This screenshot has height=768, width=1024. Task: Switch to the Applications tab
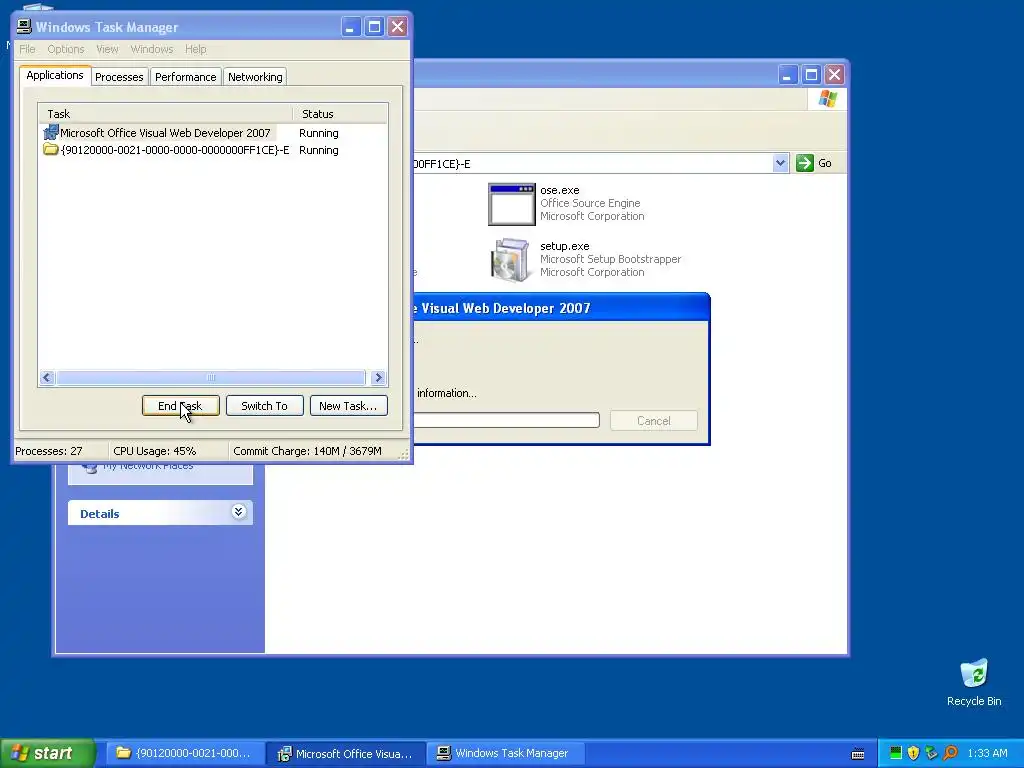coord(55,75)
